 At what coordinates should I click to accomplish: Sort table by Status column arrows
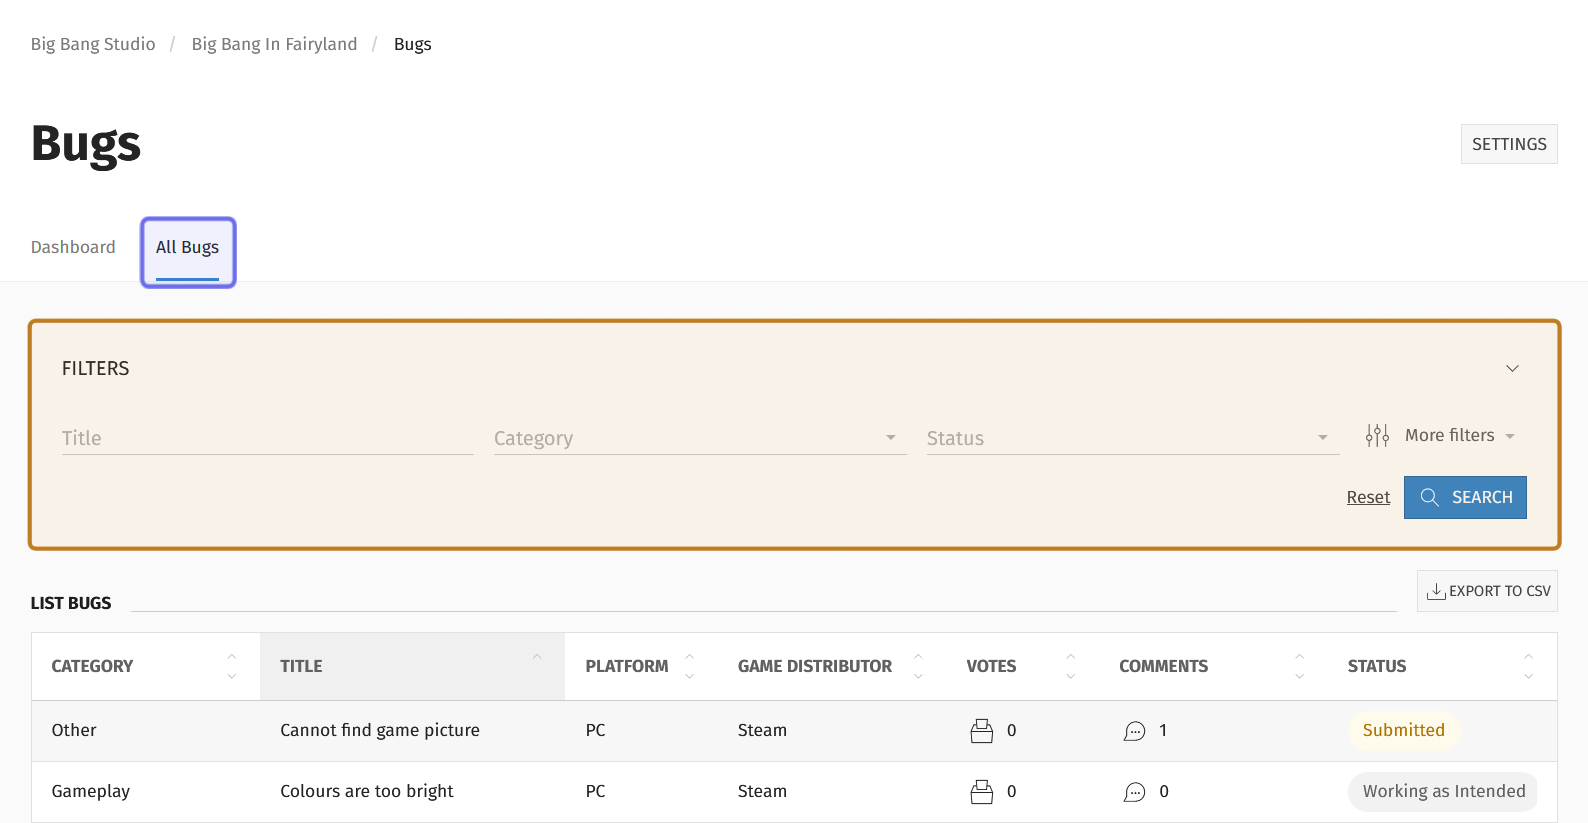[1528, 666]
